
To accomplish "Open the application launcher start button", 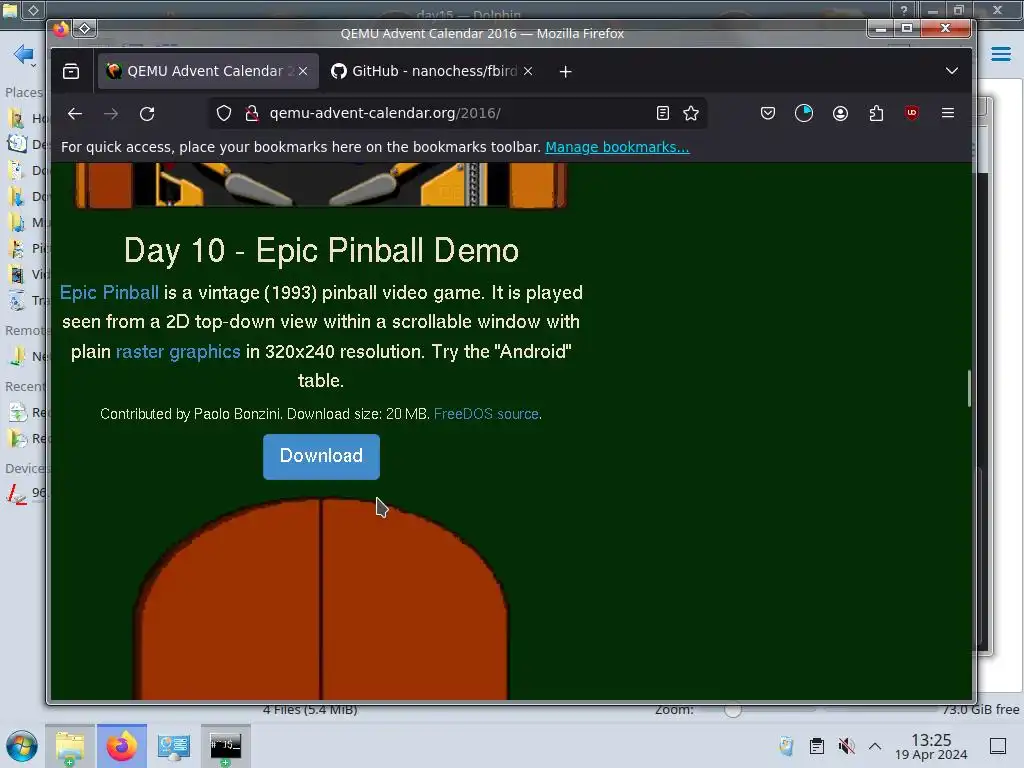I will [22, 746].
